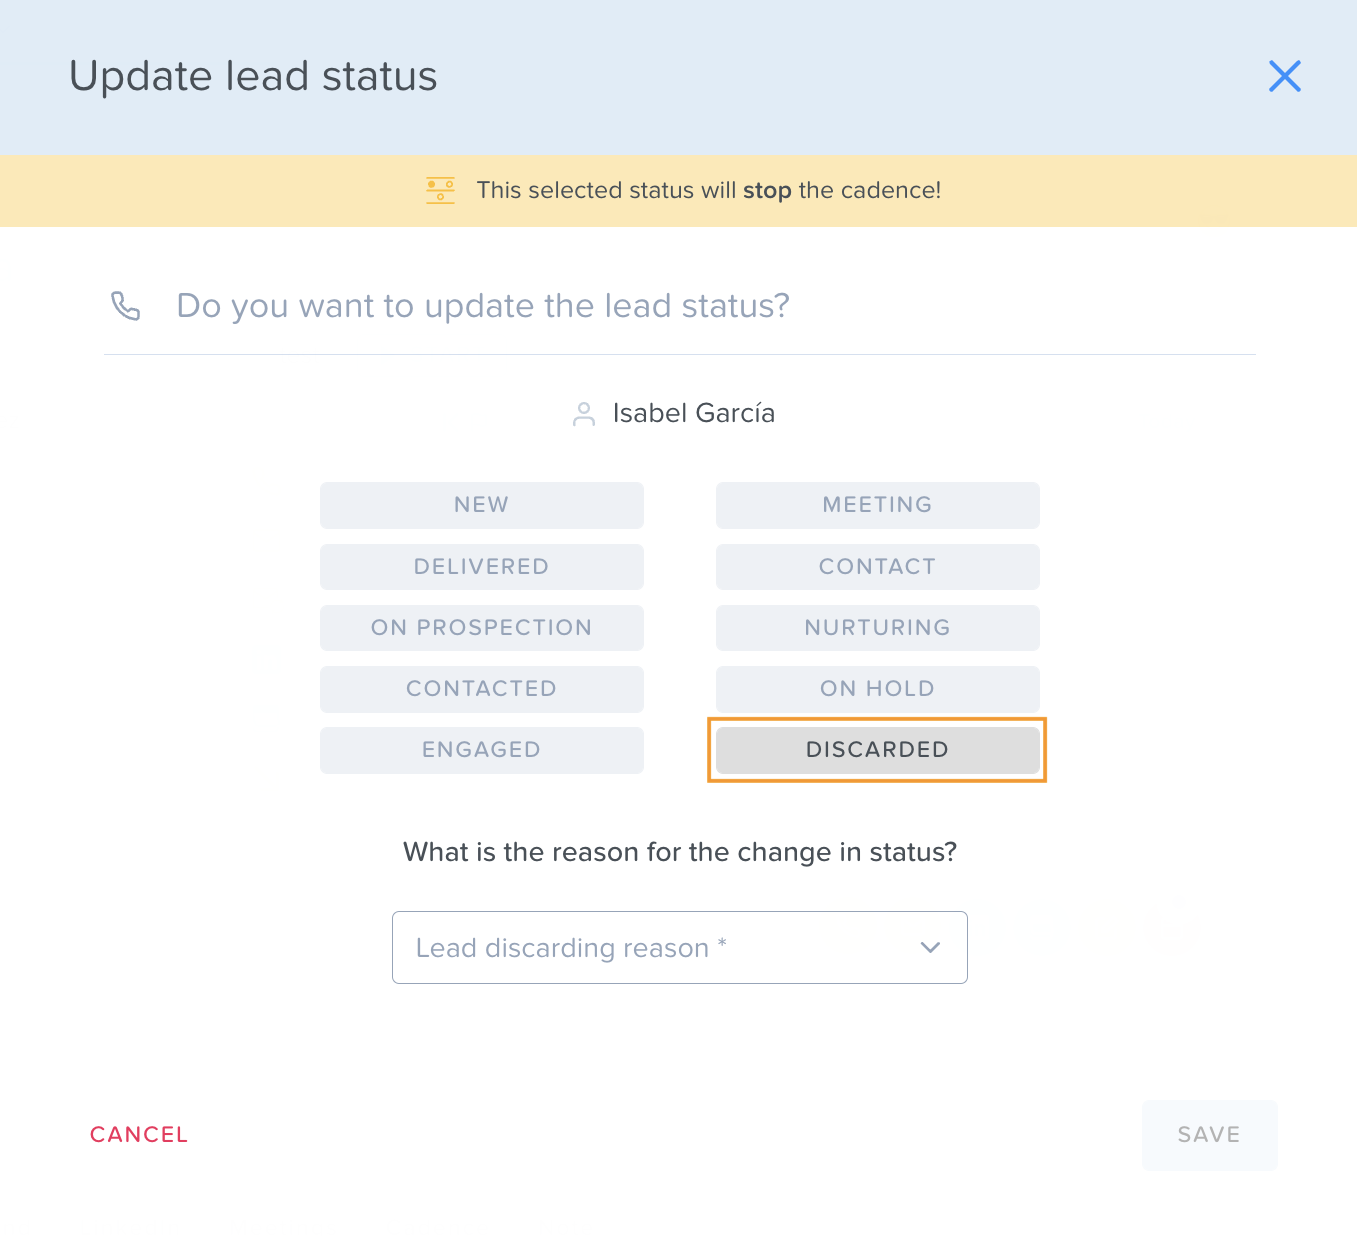This screenshot has width=1357, height=1236.
Task: Click the stop the cadence warning banner
Action: tap(678, 191)
